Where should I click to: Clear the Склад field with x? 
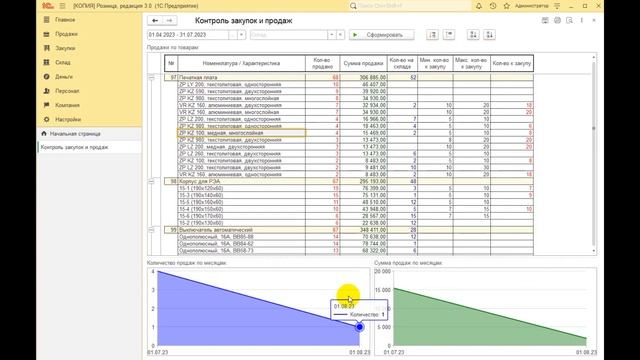pyautogui.click(x=340, y=35)
